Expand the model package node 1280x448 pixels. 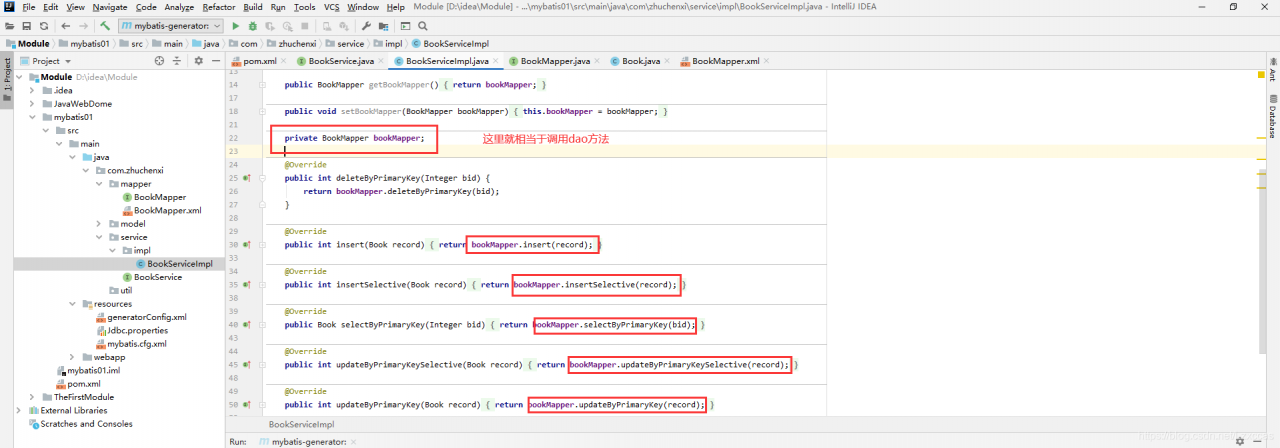click(99, 224)
